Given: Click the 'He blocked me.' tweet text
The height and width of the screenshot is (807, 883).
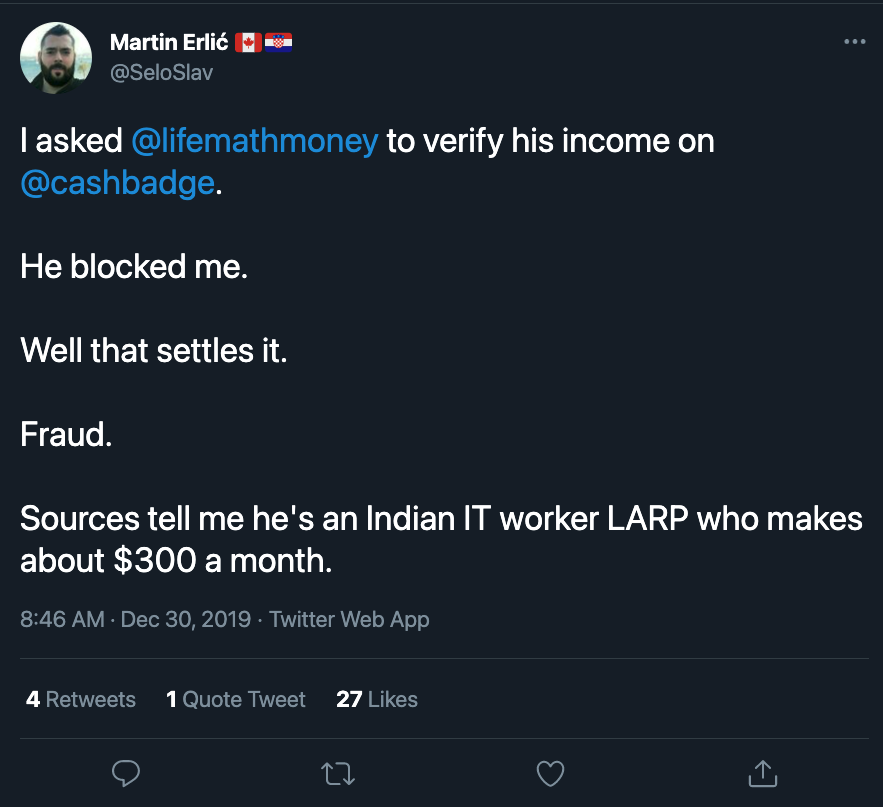Looking at the screenshot, I should [134, 266].
